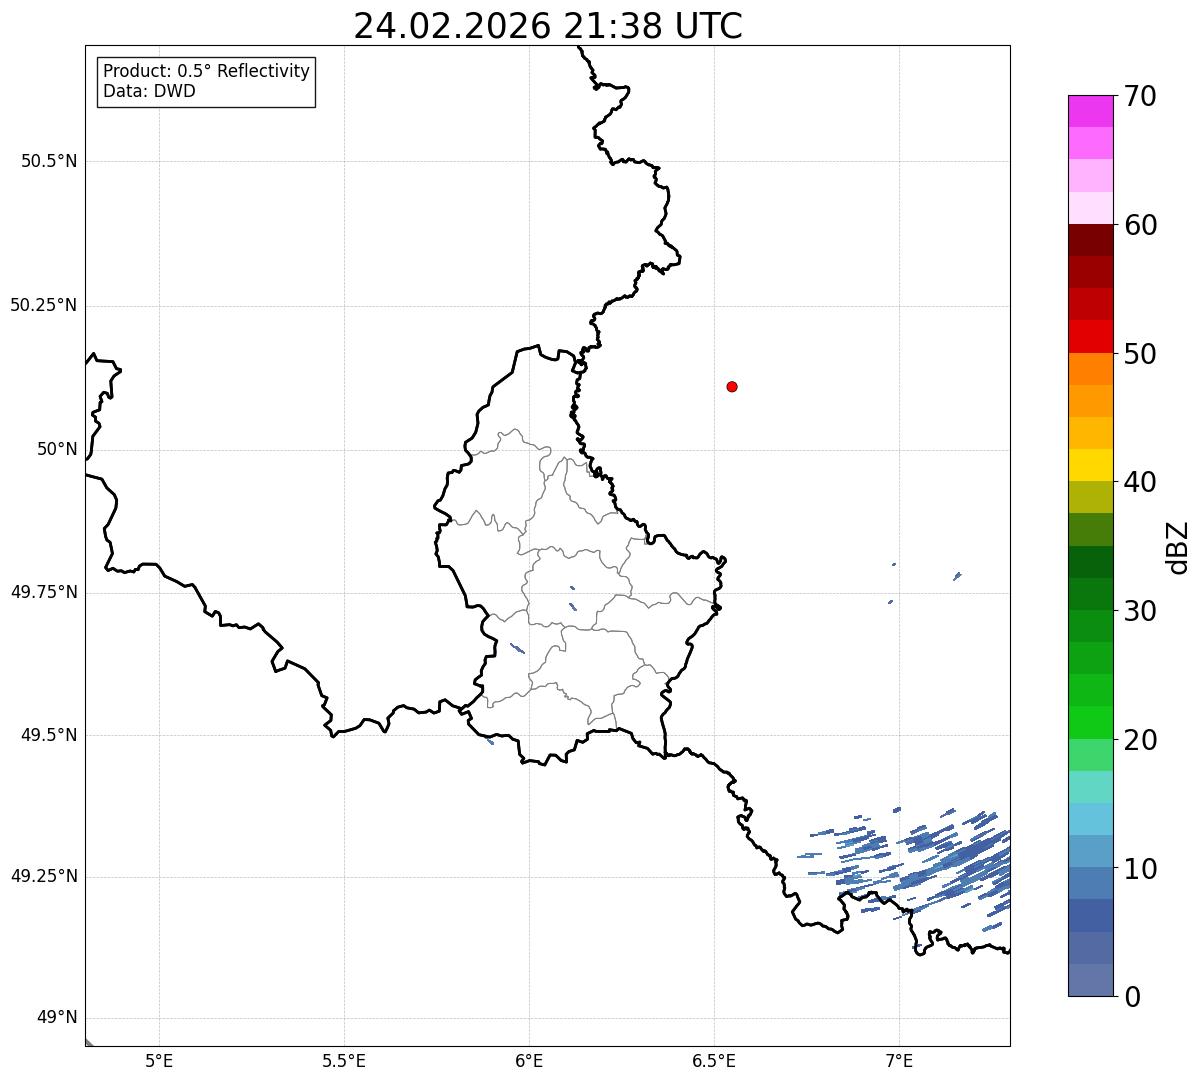
Task: Click the magenta top segment of colorbar
Action: tap(1090, 111)
